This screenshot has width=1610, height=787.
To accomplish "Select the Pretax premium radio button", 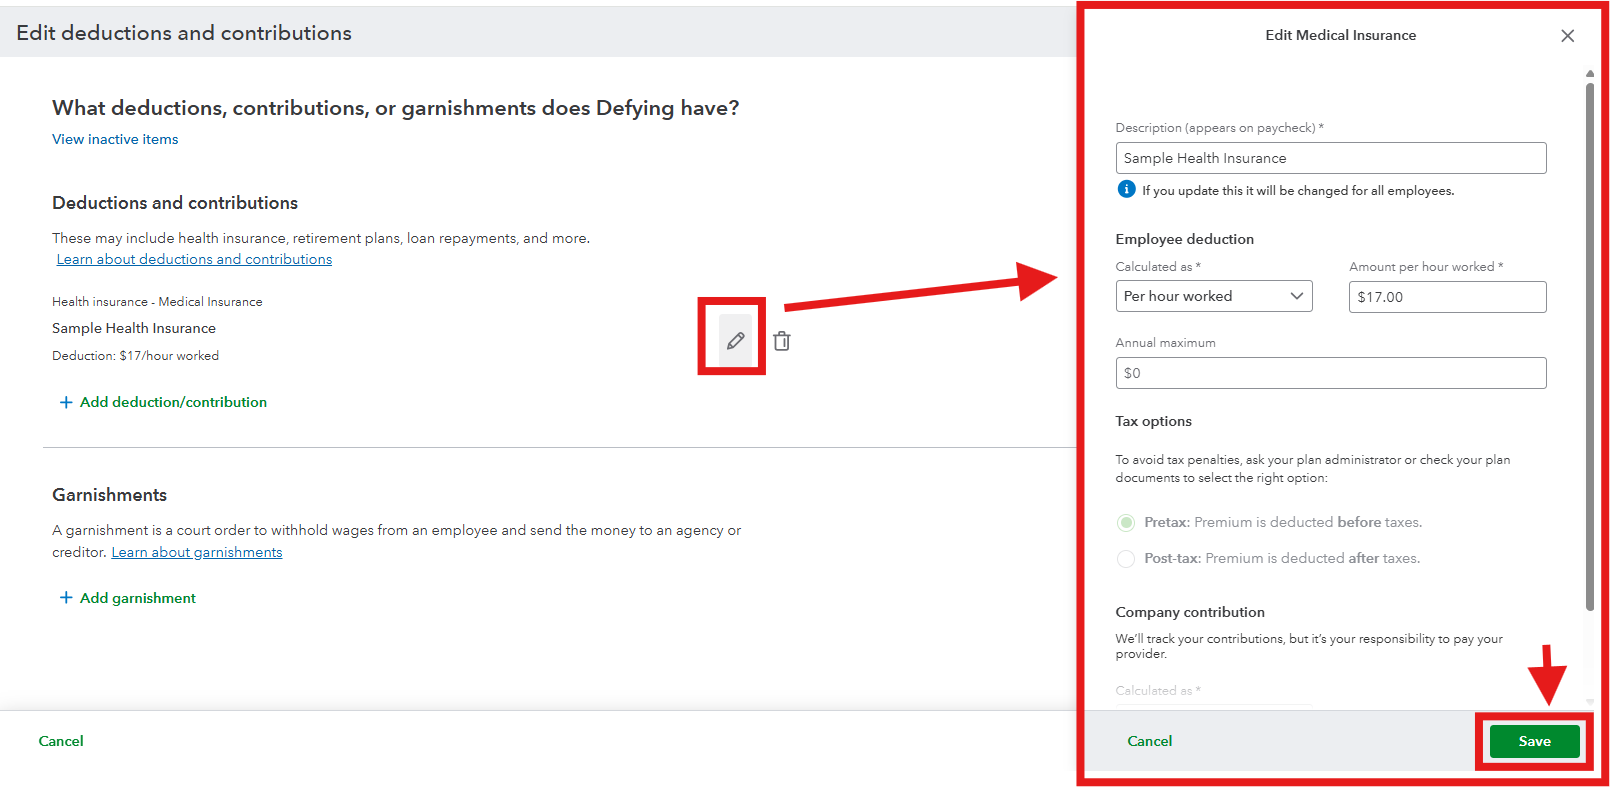I will [x=1126, y=522].
